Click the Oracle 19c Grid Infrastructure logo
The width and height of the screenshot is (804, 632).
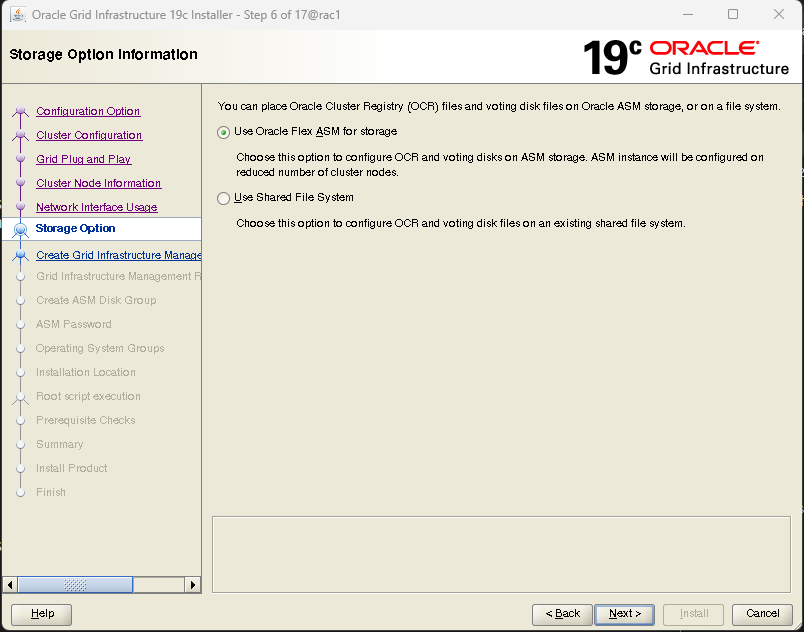click(686, 57)
